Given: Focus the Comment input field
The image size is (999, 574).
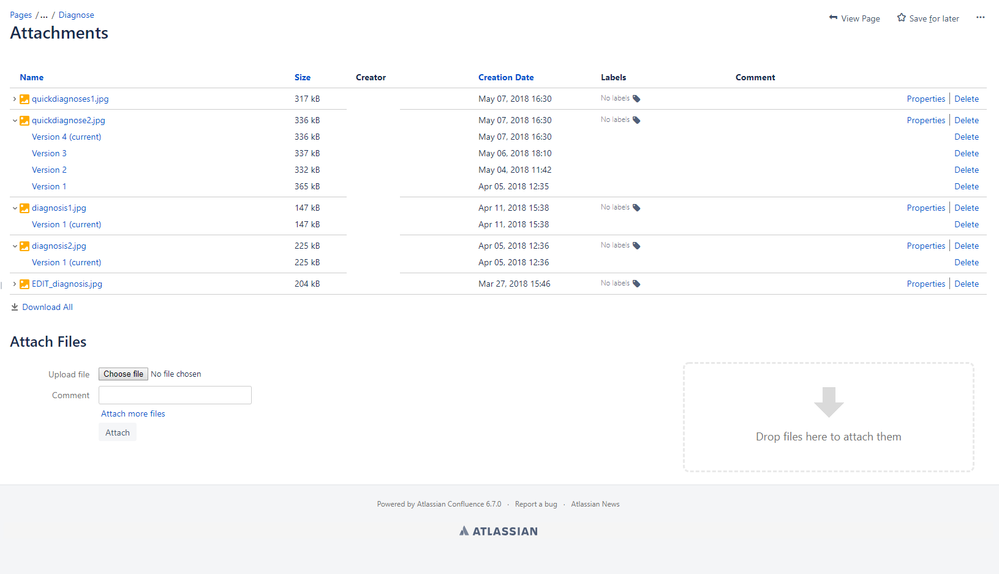Looking at the screenshot, I should 175,395.
